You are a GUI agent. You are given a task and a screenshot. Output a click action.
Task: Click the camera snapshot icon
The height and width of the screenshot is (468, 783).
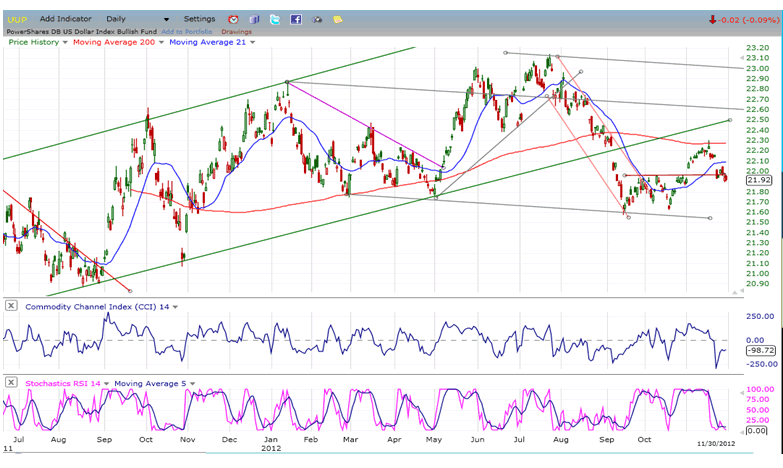[317, 19]
